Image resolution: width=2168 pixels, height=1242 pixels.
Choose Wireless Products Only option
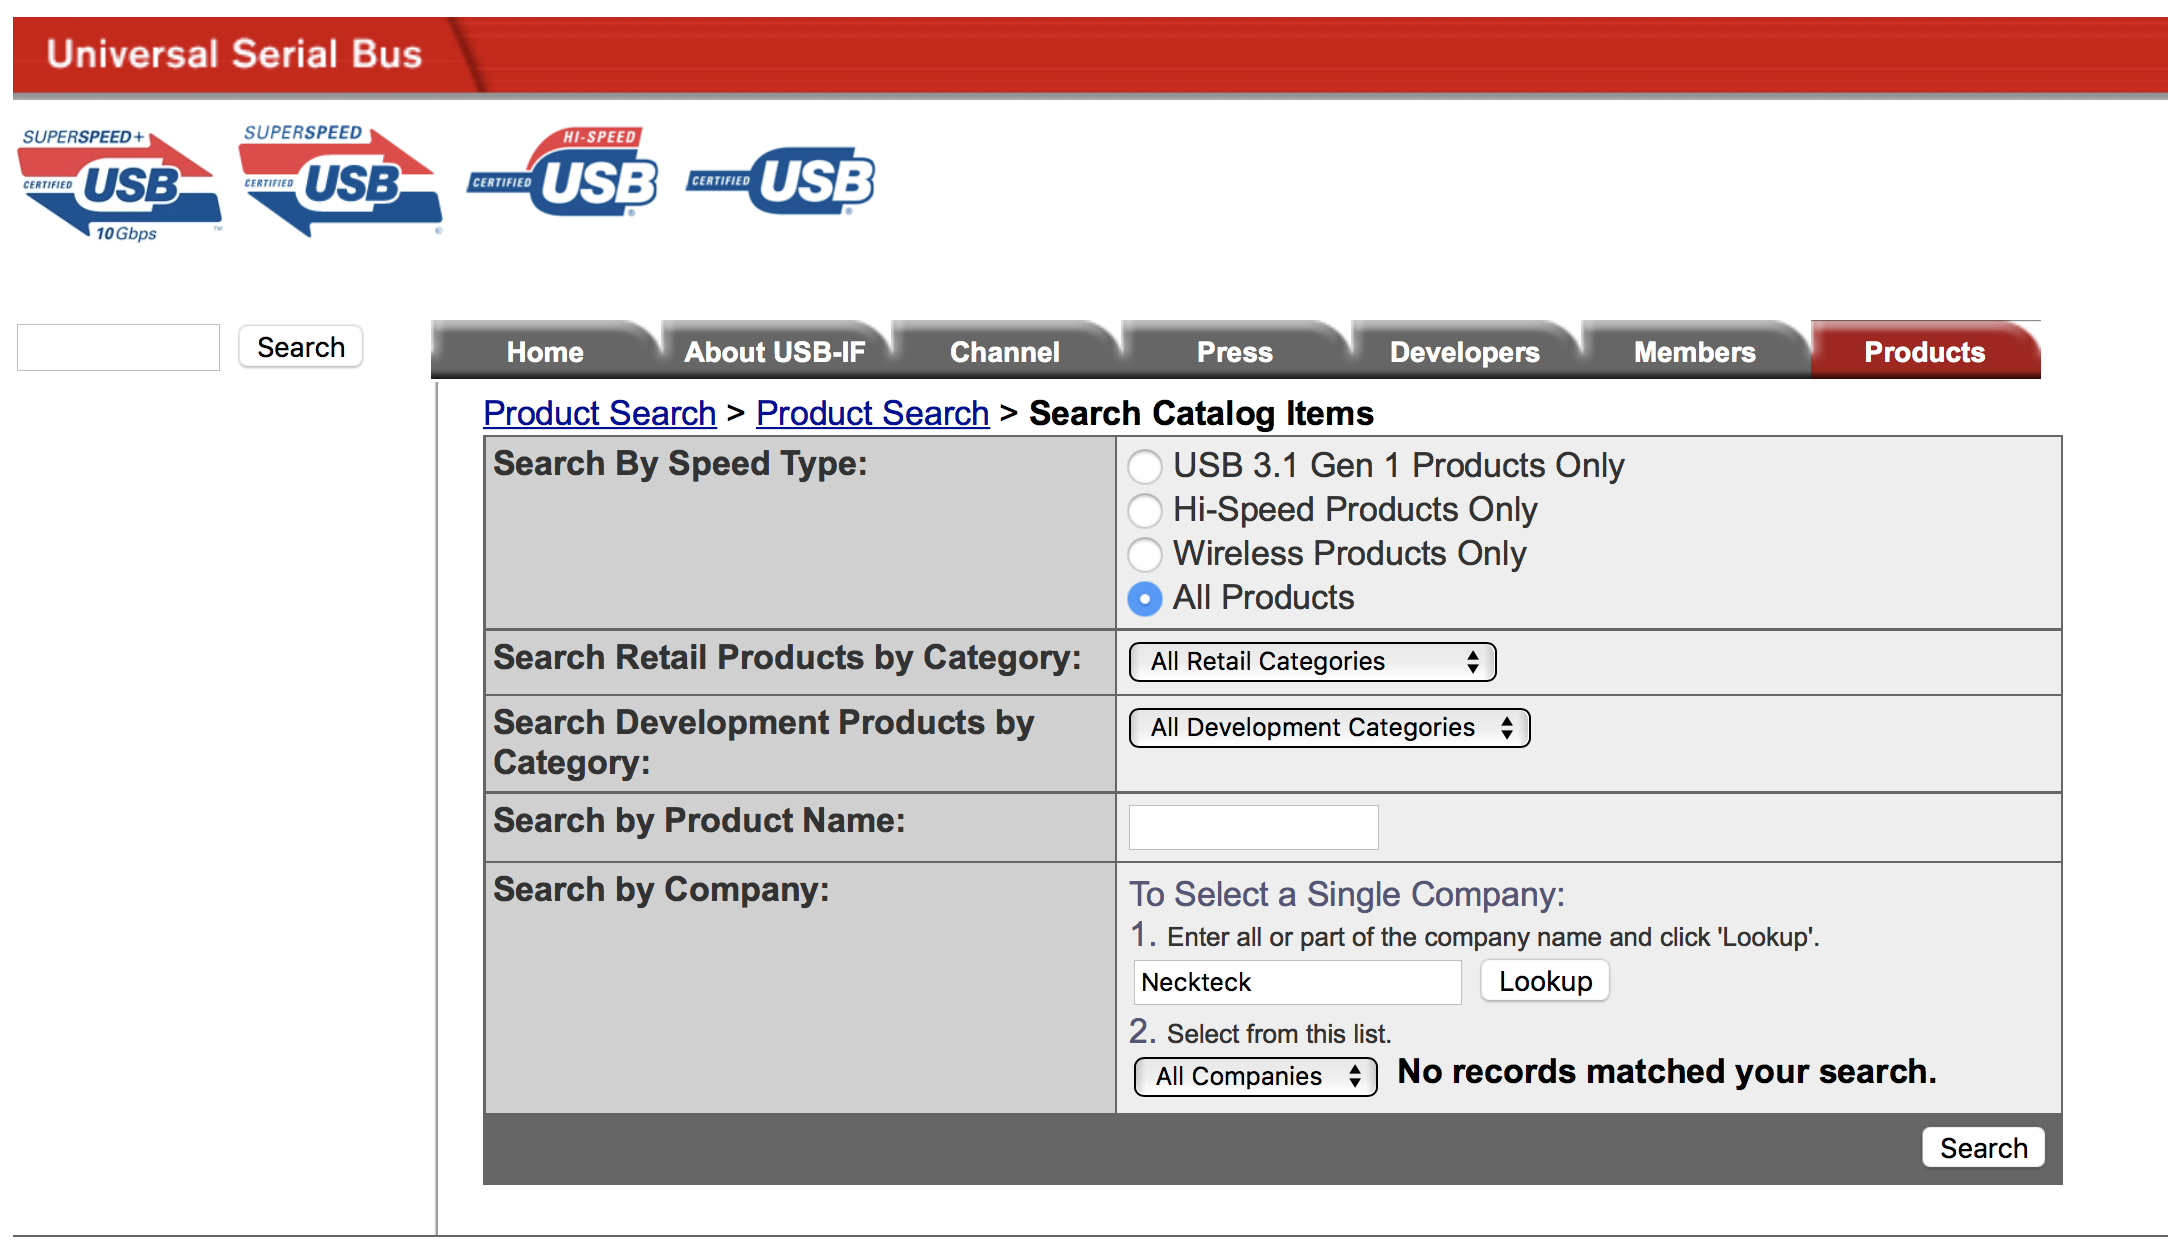[1145, 554]
